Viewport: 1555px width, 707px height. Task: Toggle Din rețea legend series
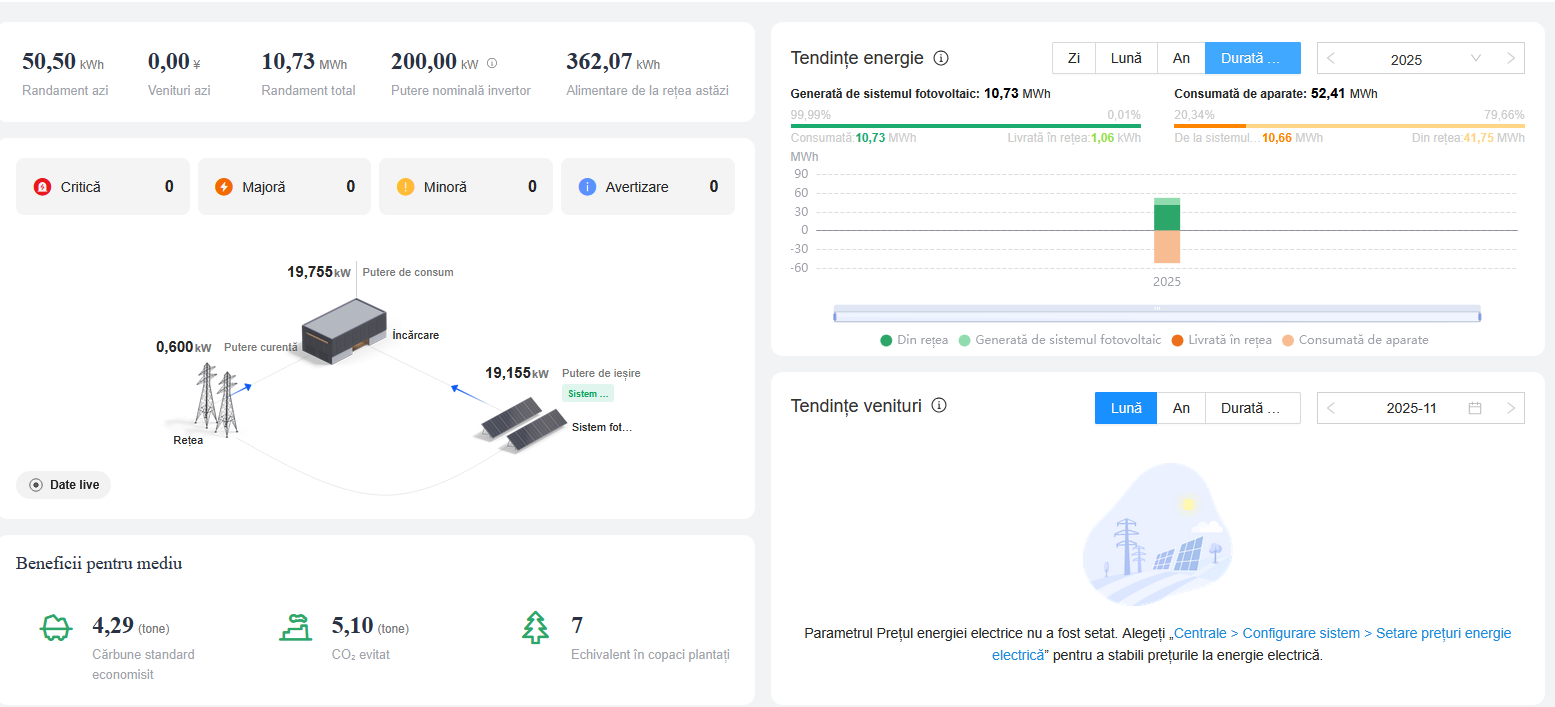914,340
